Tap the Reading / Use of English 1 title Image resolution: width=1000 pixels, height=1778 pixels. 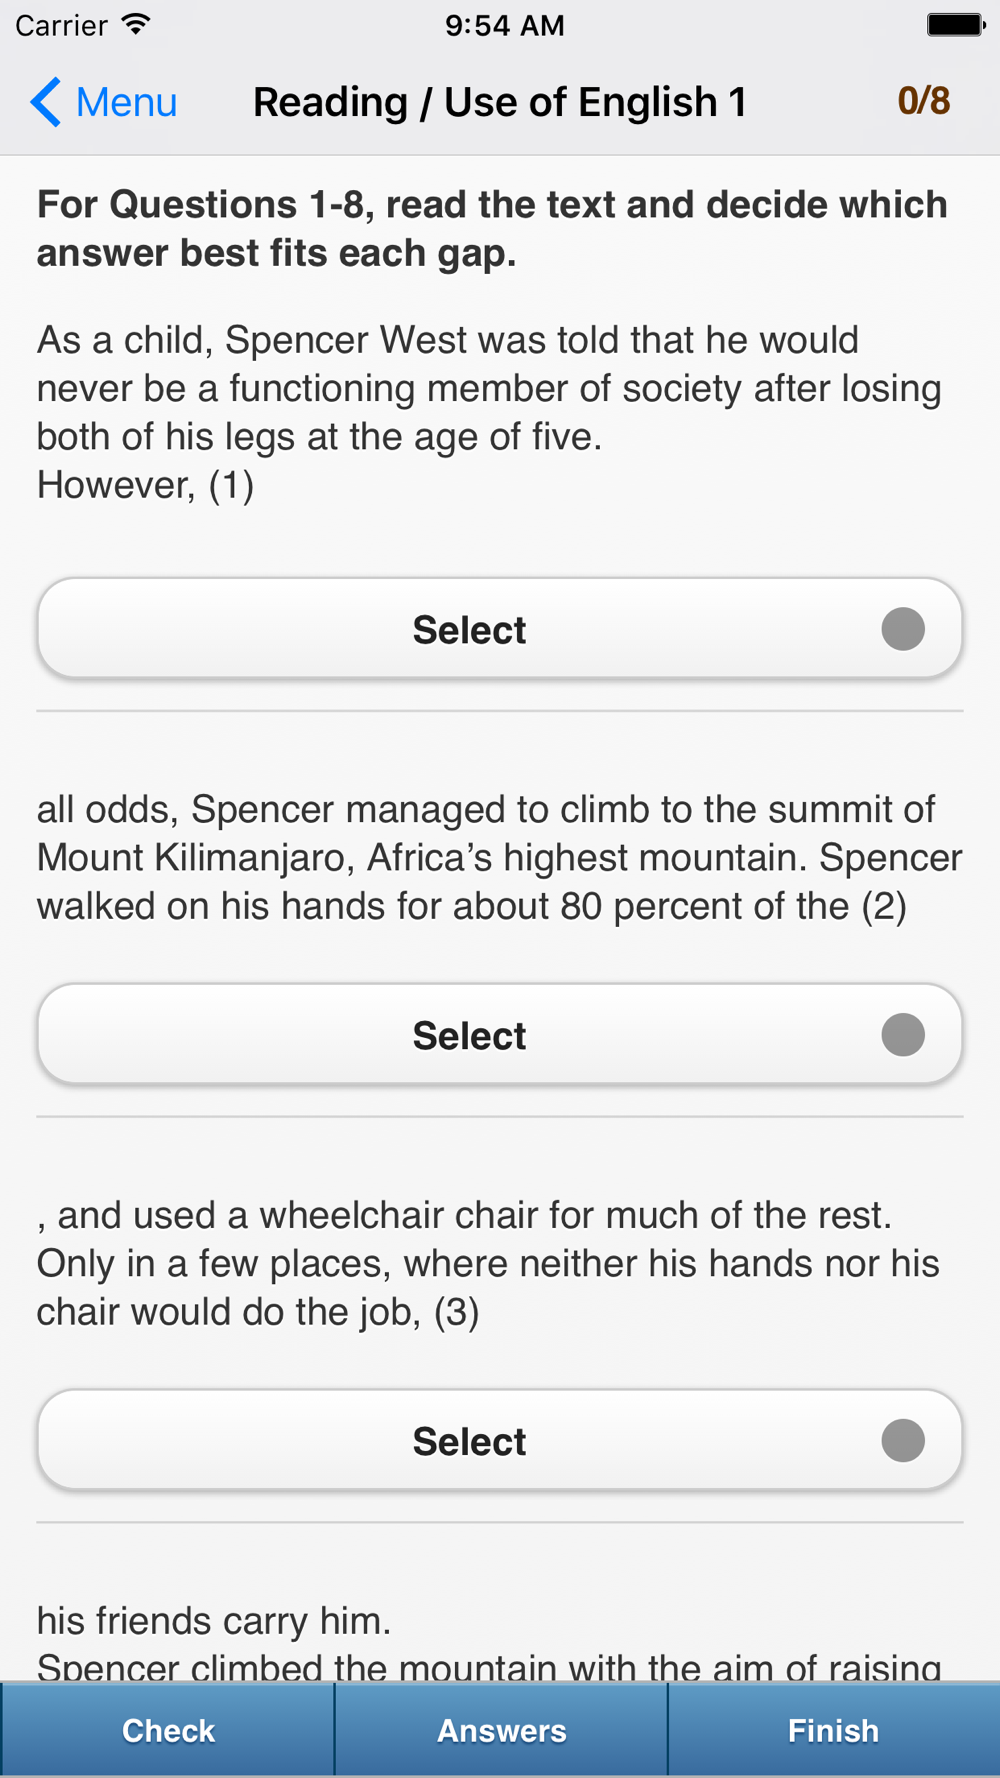click(500, 102)
